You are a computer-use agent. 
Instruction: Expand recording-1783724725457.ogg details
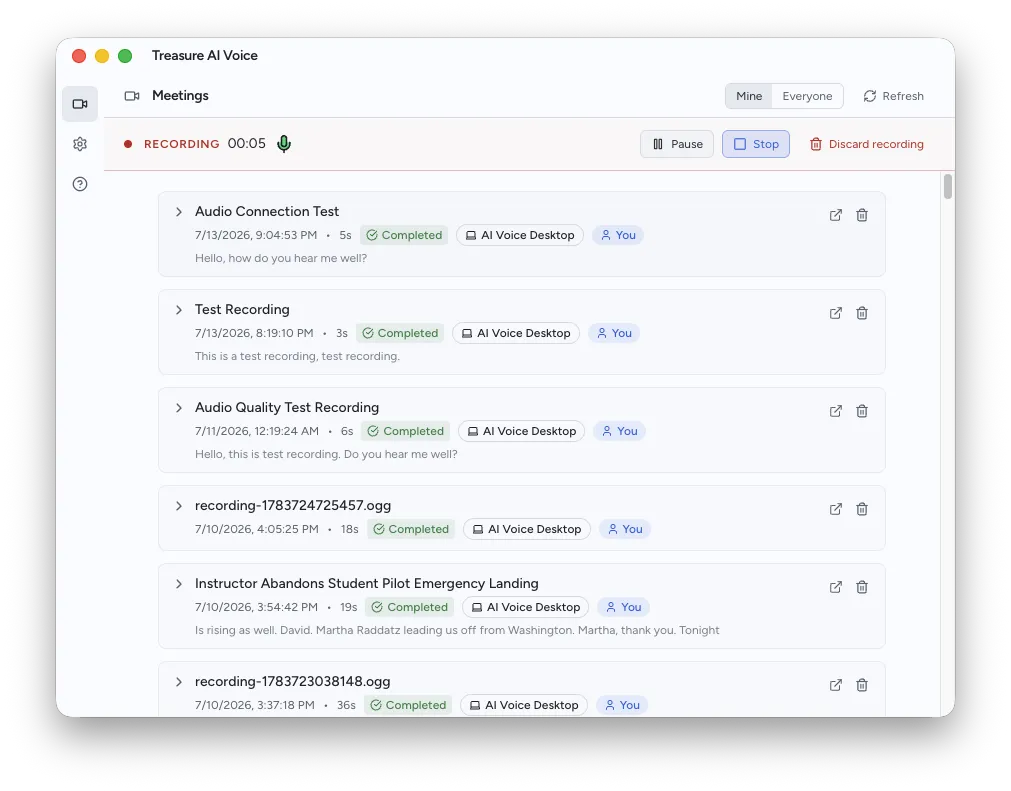click(179, 506)
